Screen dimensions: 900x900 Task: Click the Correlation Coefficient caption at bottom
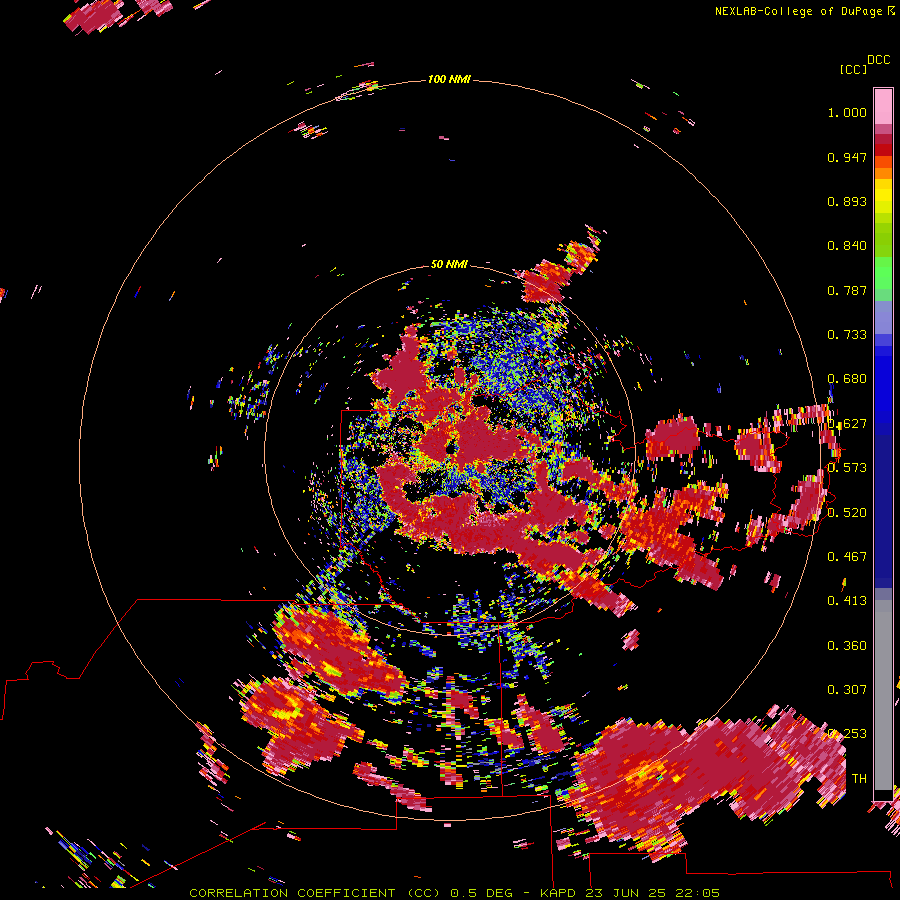coord(455,893)
